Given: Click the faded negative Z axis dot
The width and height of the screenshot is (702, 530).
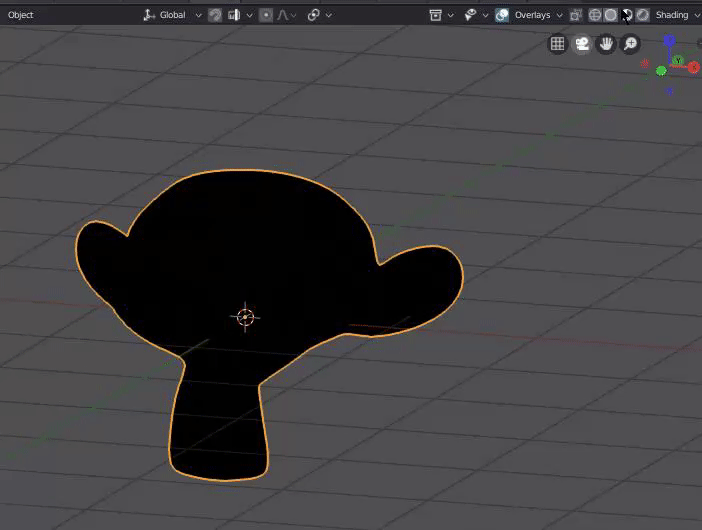Looking at the screenshot, I should pyautogui.click(x=669, y=91).
